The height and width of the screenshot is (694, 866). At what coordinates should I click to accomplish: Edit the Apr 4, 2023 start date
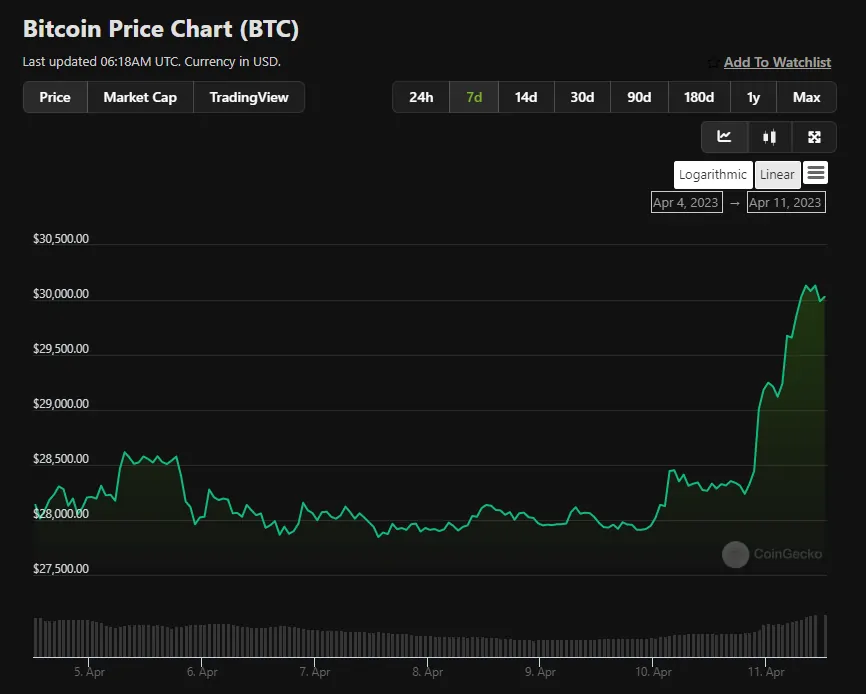point(687,202)
